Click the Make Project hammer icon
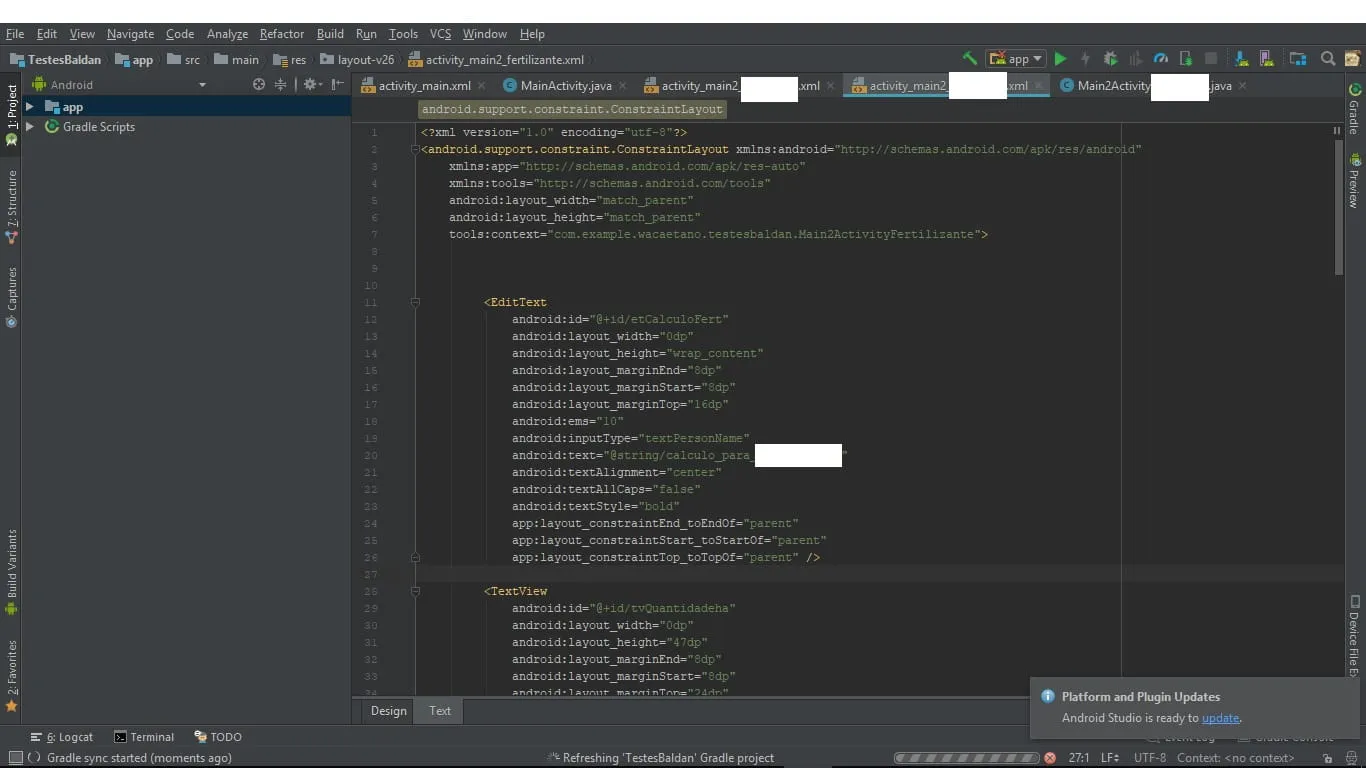This screenshot has height=768, width=1366. coord(969,59)
